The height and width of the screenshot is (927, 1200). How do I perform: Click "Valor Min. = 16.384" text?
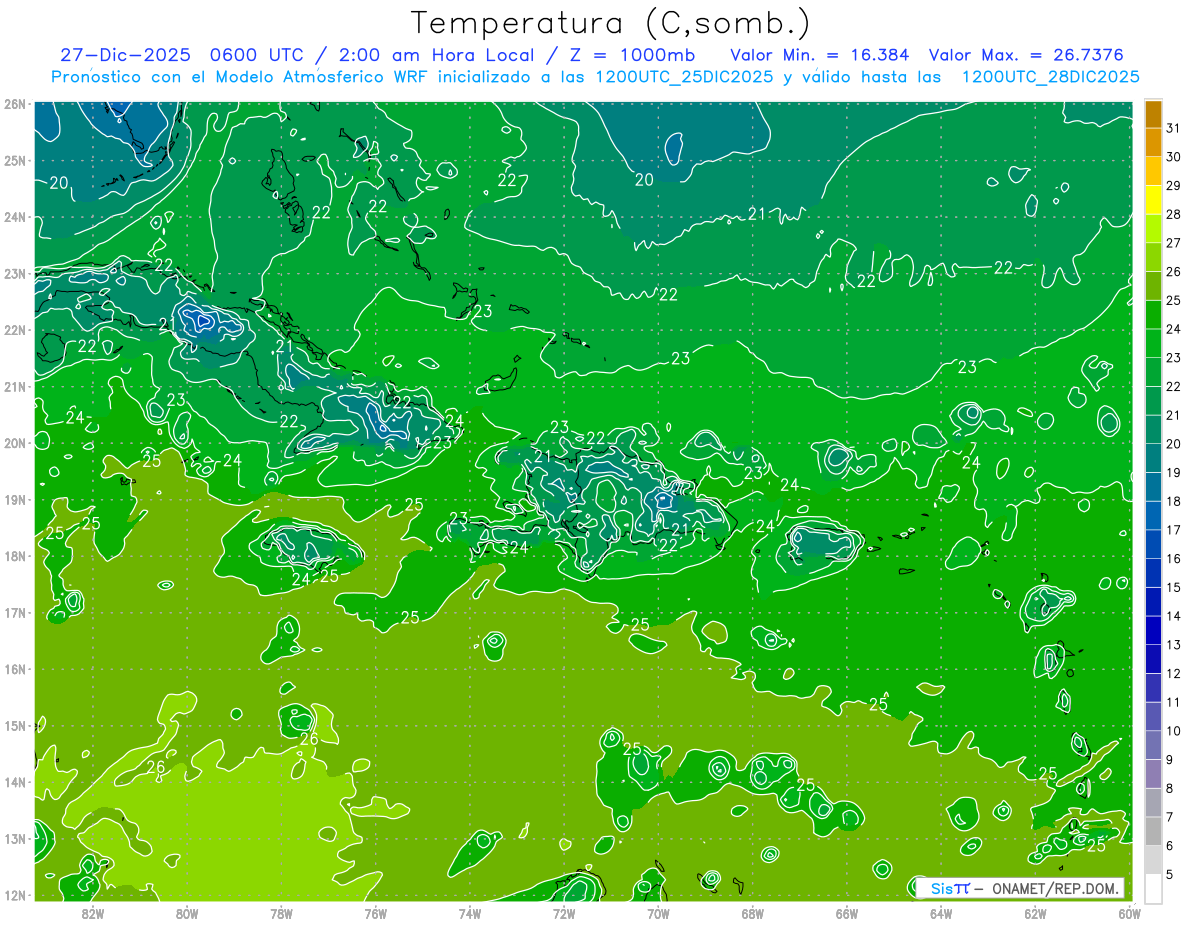coord(820,55)
